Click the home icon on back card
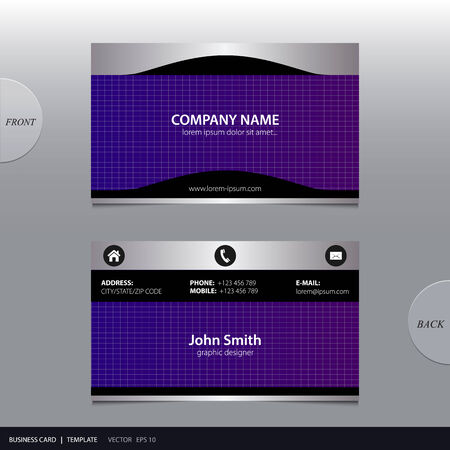The image size is (450, 450). [x=114, y=256]
